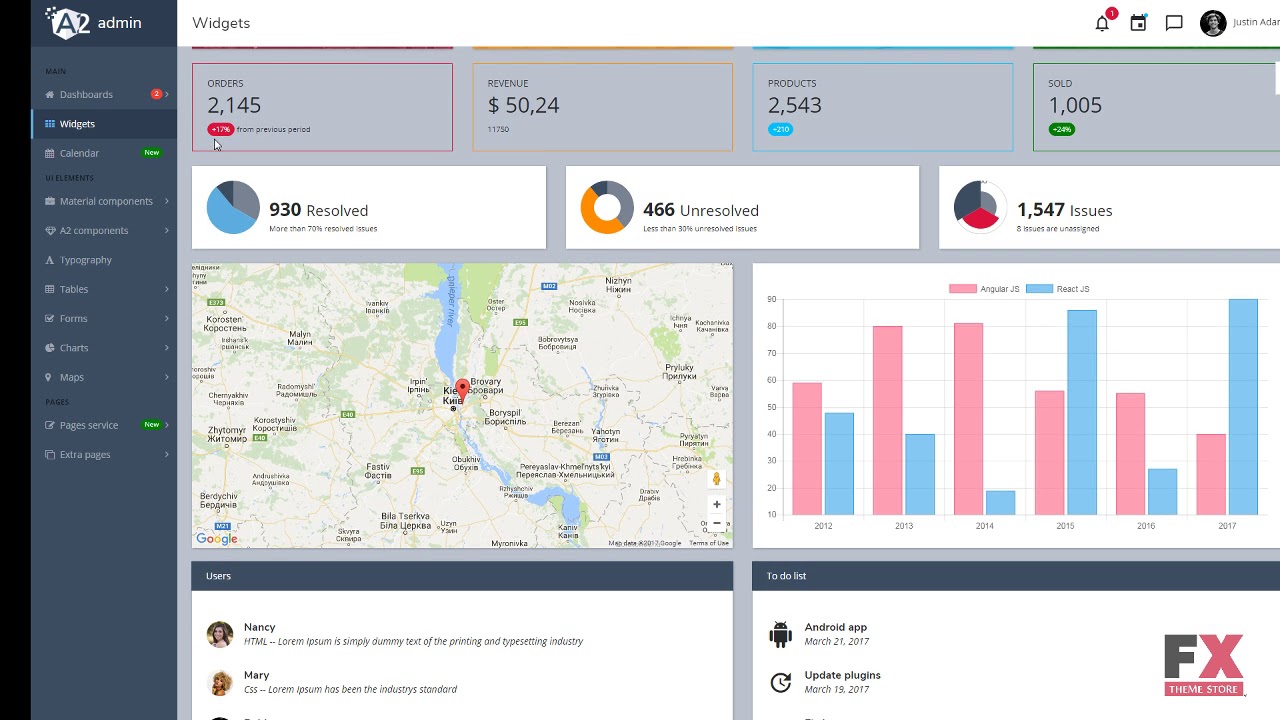
Task: Open the chat messages icon
Action: [x=1174, y=23]
